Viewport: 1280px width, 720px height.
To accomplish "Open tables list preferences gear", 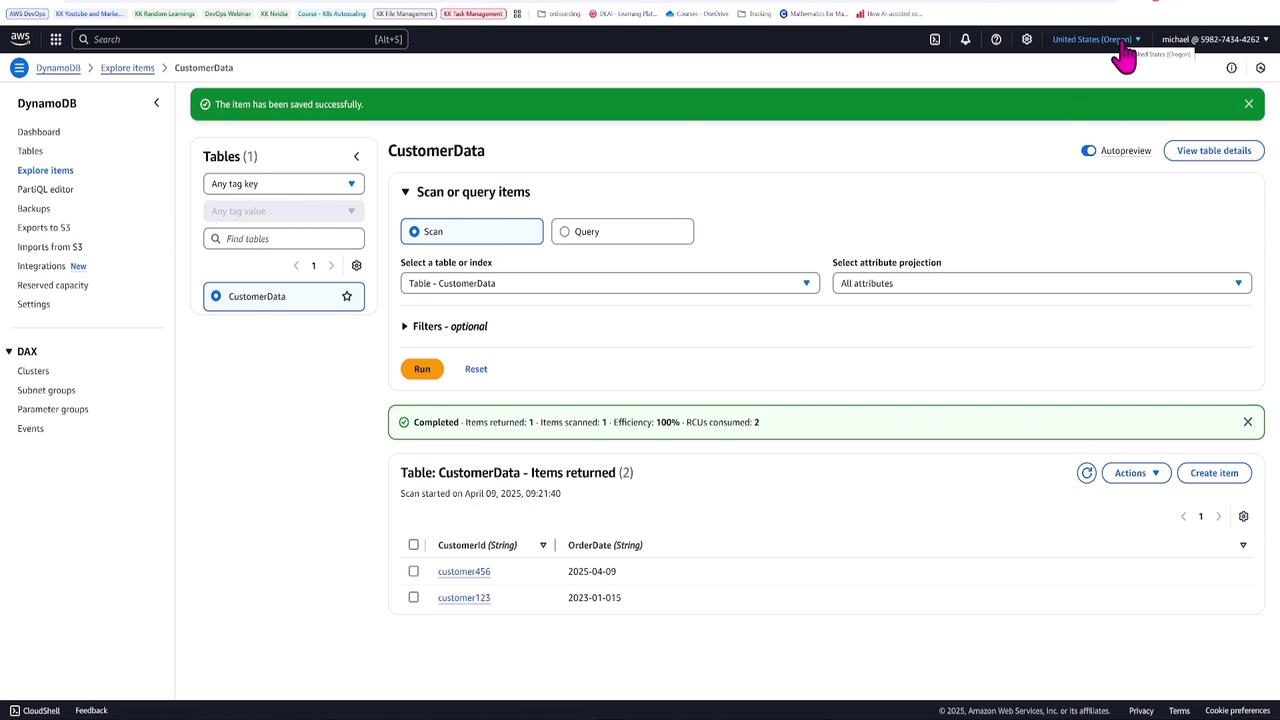I will click(x=356, y=265).
